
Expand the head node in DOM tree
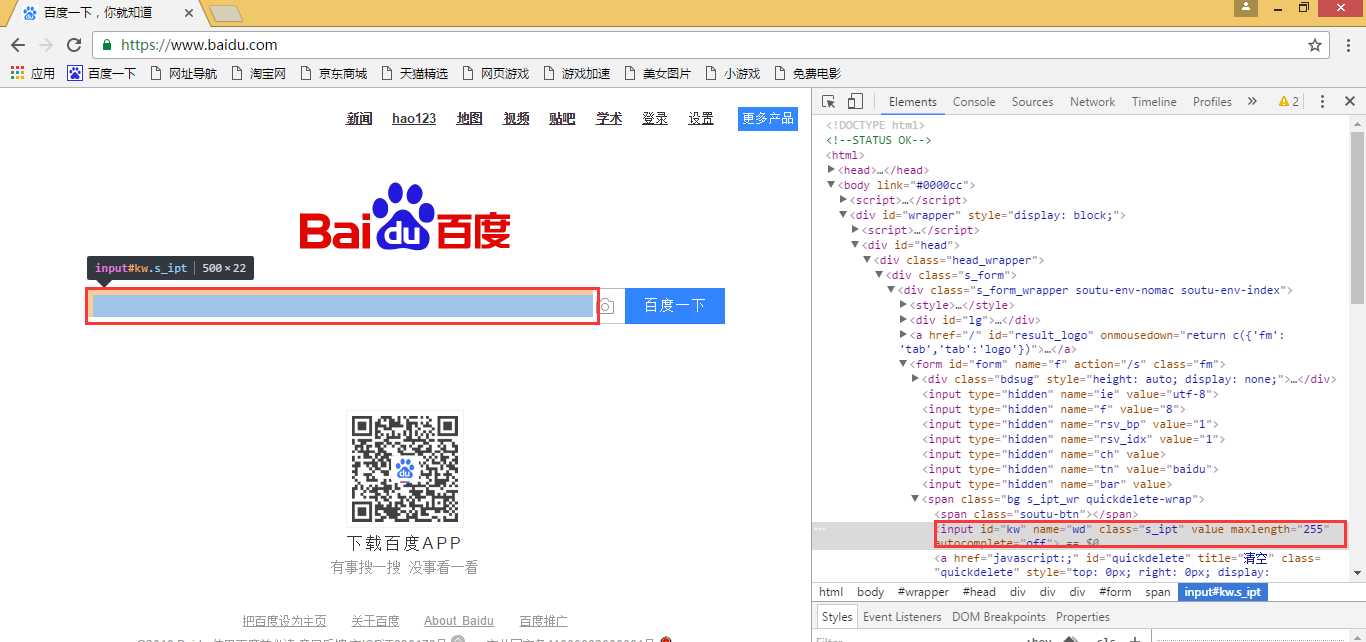click(832, 170)
